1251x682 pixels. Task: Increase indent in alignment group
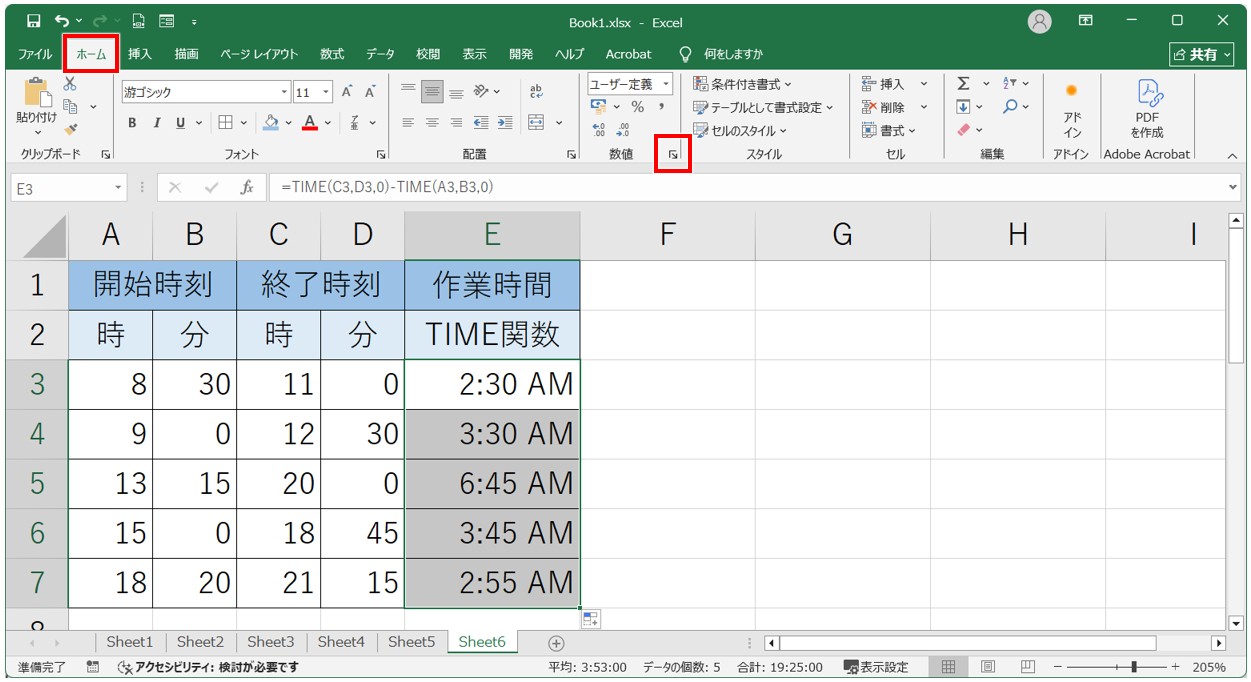(504, 122)
